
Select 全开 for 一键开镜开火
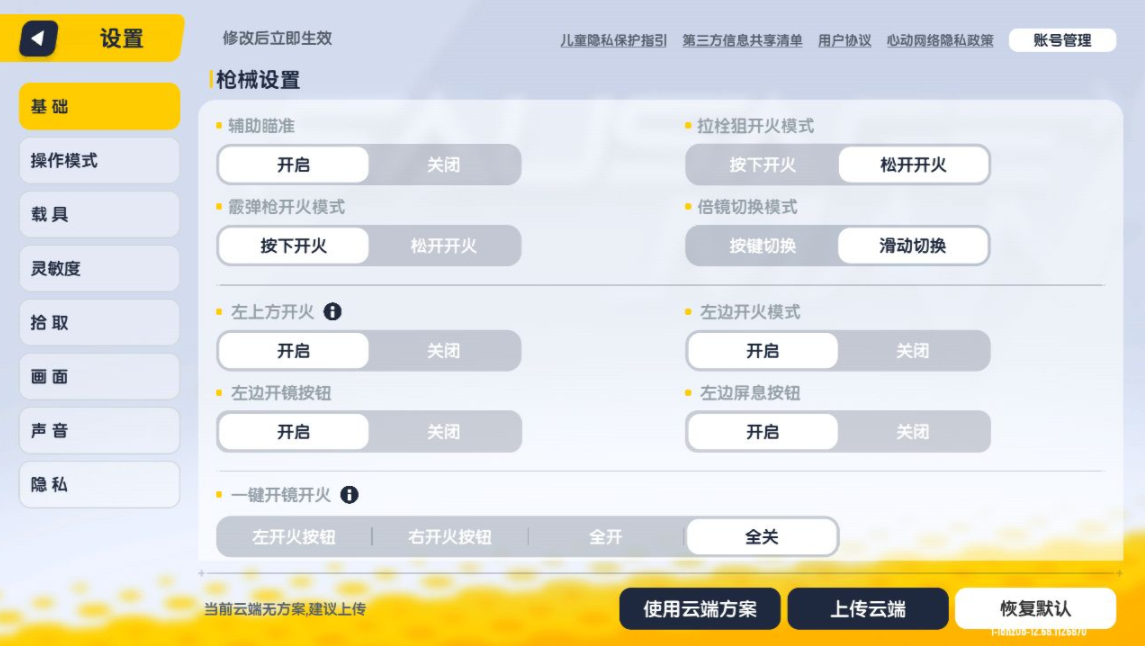coord(606,537)
